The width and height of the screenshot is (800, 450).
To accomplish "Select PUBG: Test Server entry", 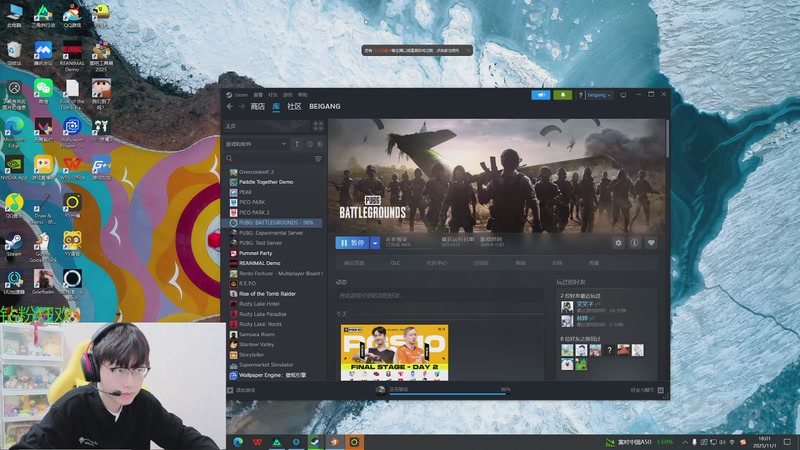I will click(x=260, y=243).
